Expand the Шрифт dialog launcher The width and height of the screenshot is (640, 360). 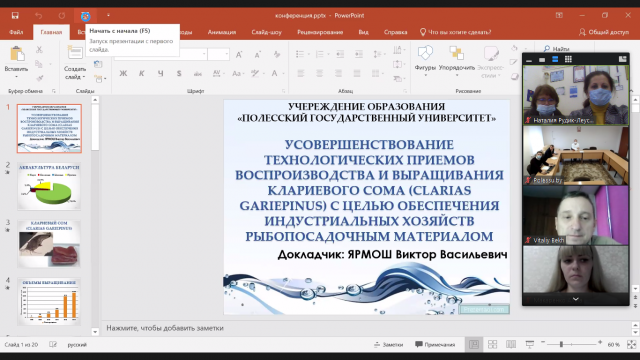click(x=284, y=91)
